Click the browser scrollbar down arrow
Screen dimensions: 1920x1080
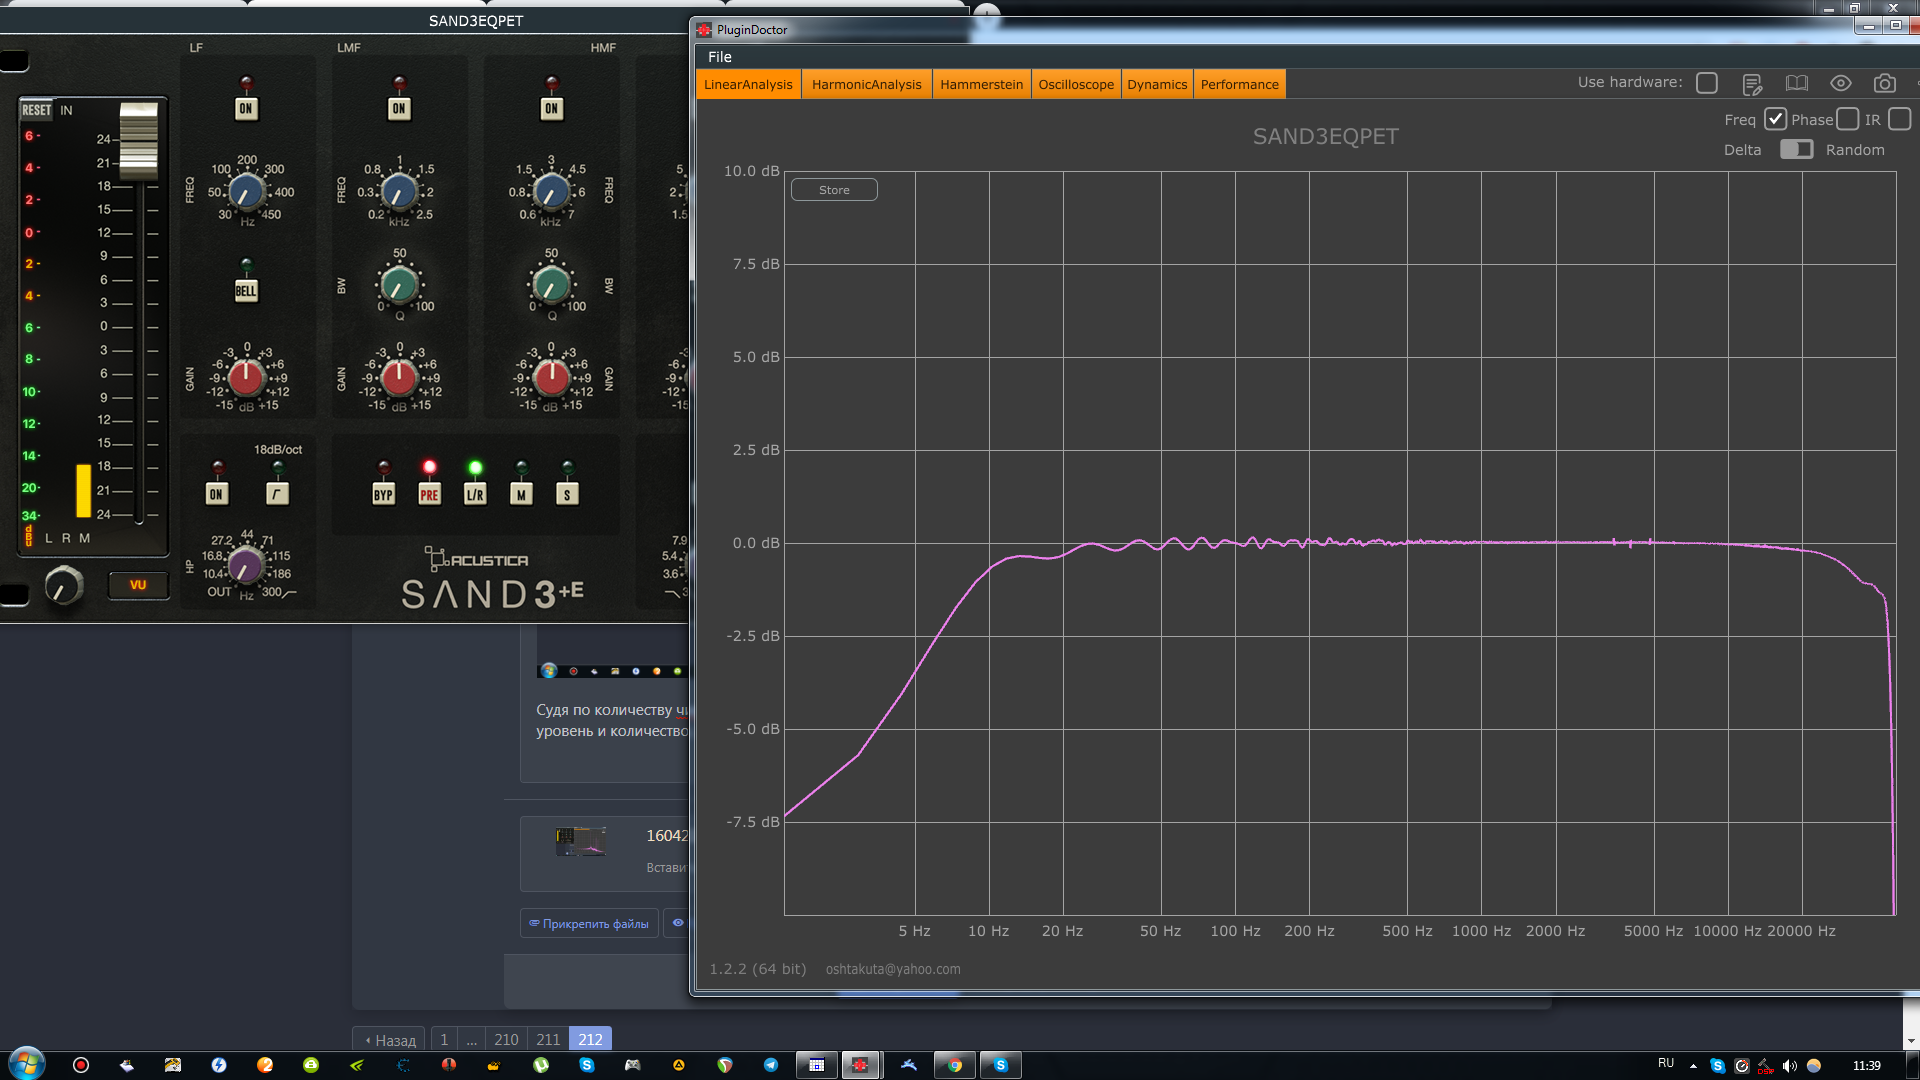pos(1911,1041)
